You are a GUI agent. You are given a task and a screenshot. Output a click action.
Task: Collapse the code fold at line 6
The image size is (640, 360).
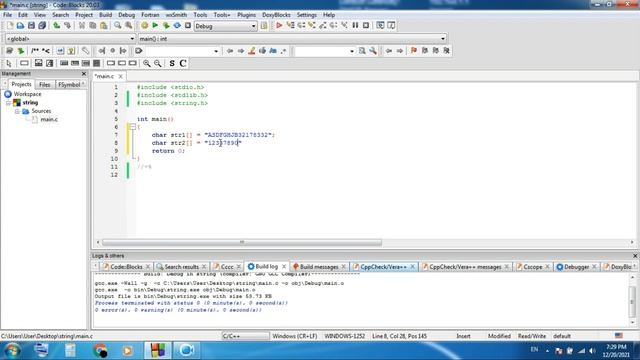click(133, 127)
